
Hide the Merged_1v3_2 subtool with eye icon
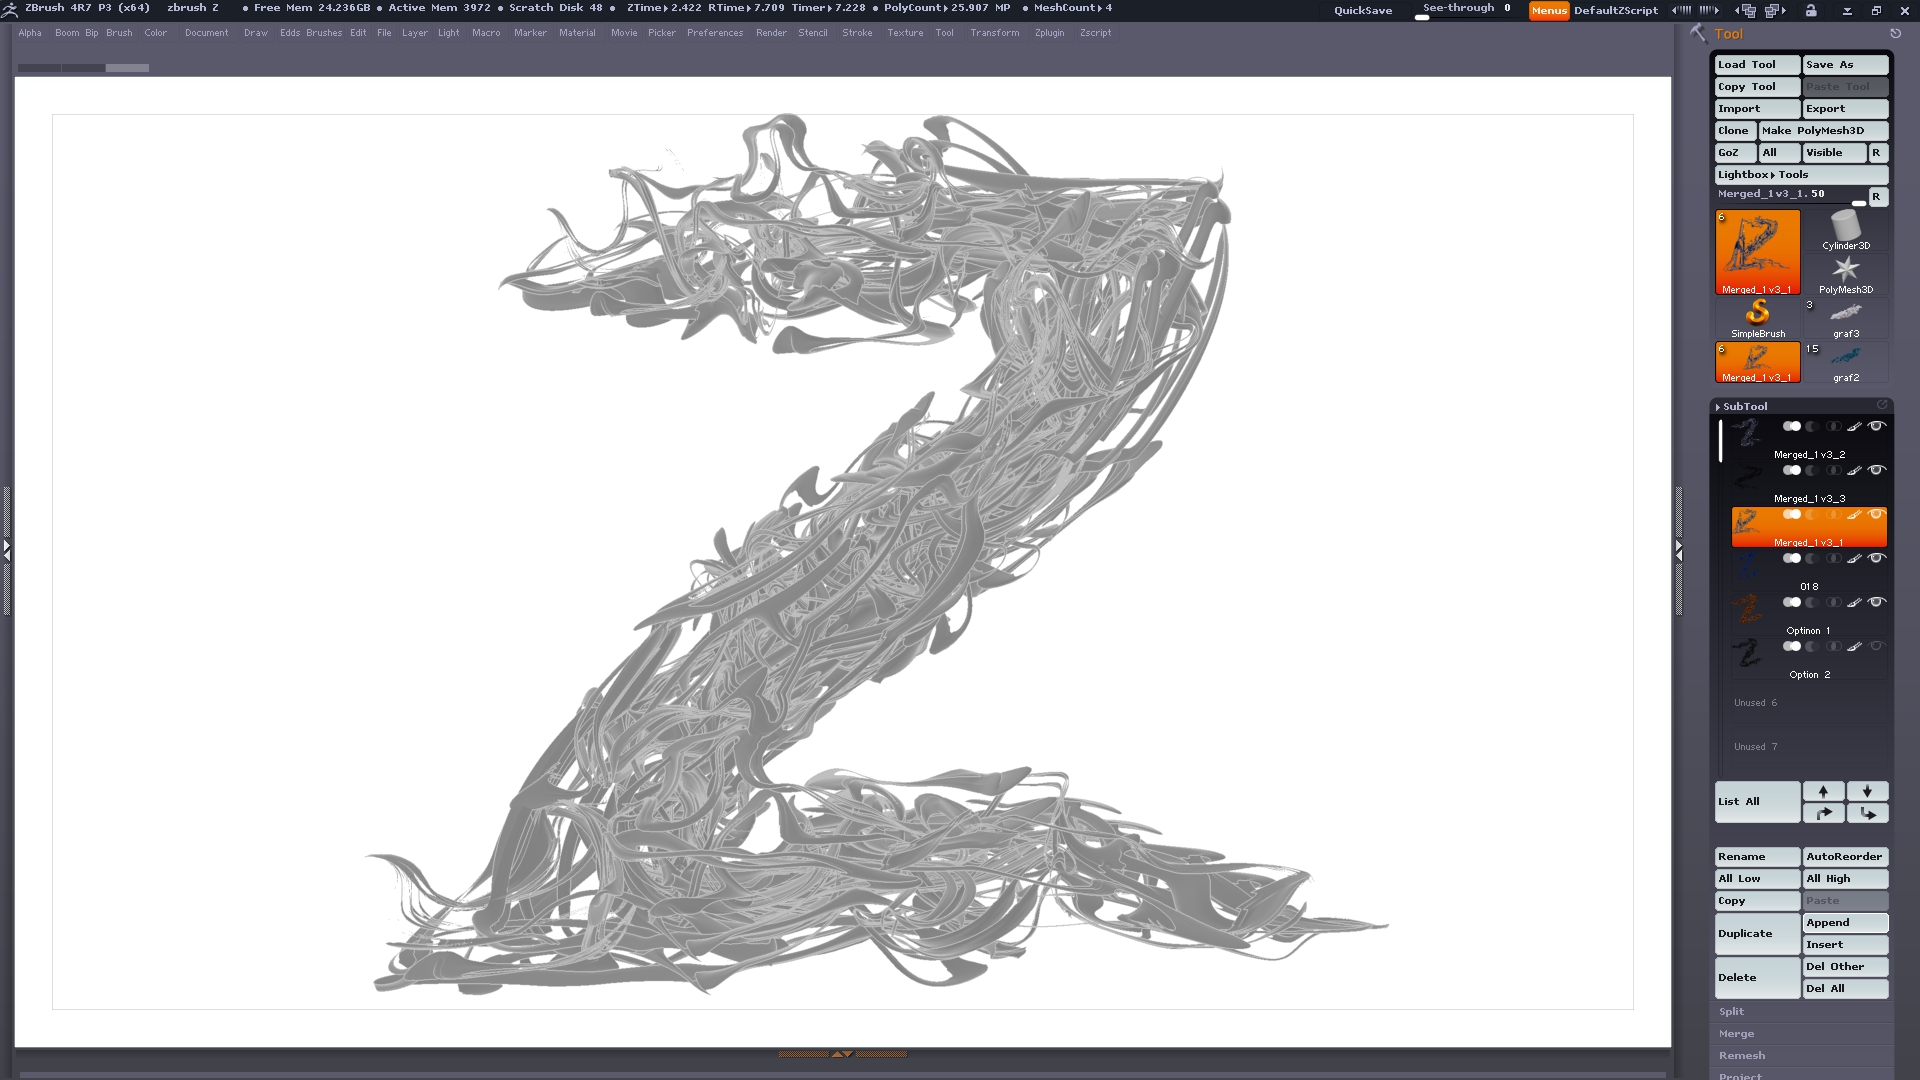(1877, 427)
